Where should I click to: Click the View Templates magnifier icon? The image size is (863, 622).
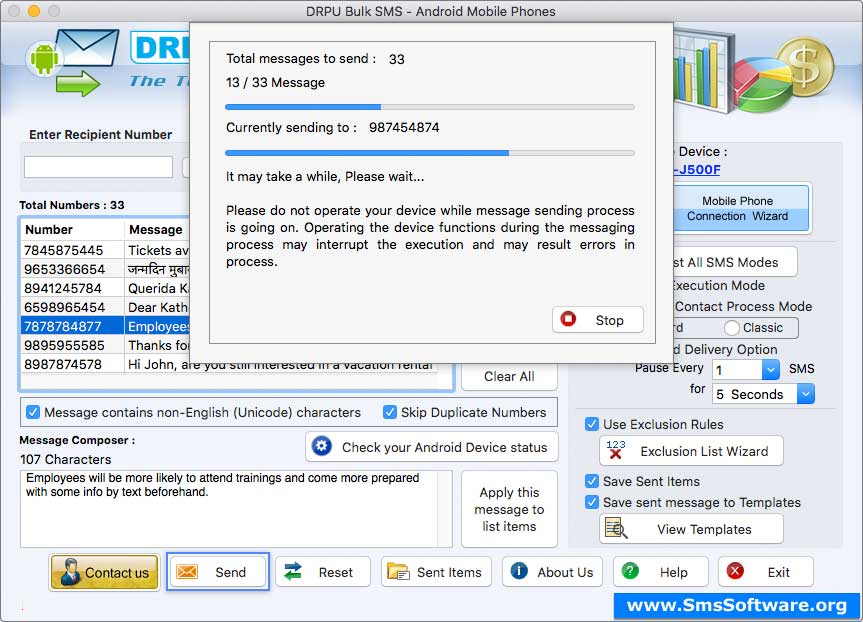tap(616, 528)
